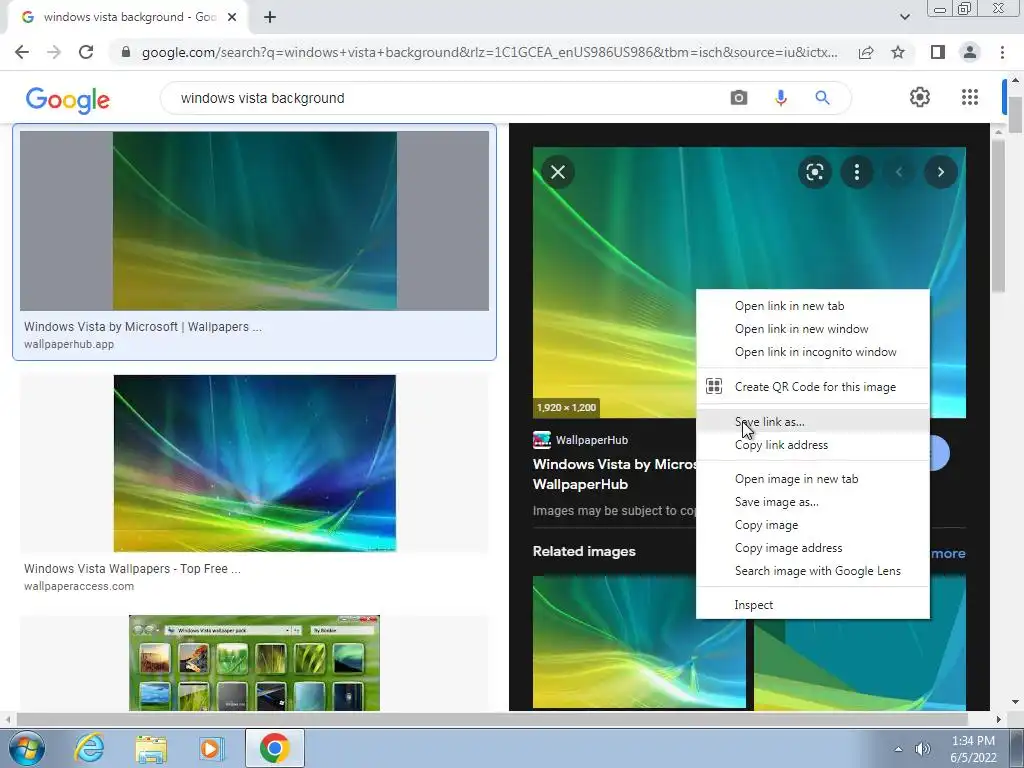Open the Windows Vista by Microsoft thumbnail
This screenshot has height=768, width=1024.
255,221
